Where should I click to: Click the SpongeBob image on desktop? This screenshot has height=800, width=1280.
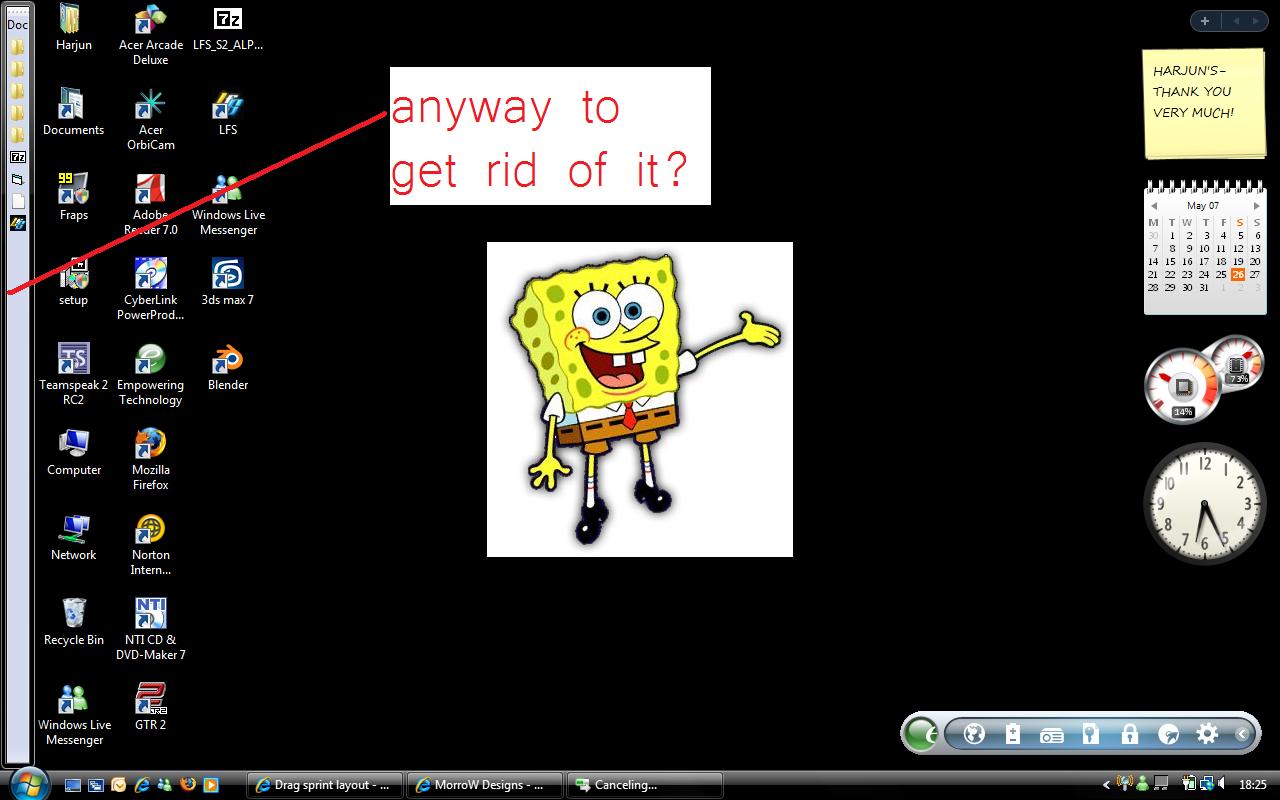point(640,399)
